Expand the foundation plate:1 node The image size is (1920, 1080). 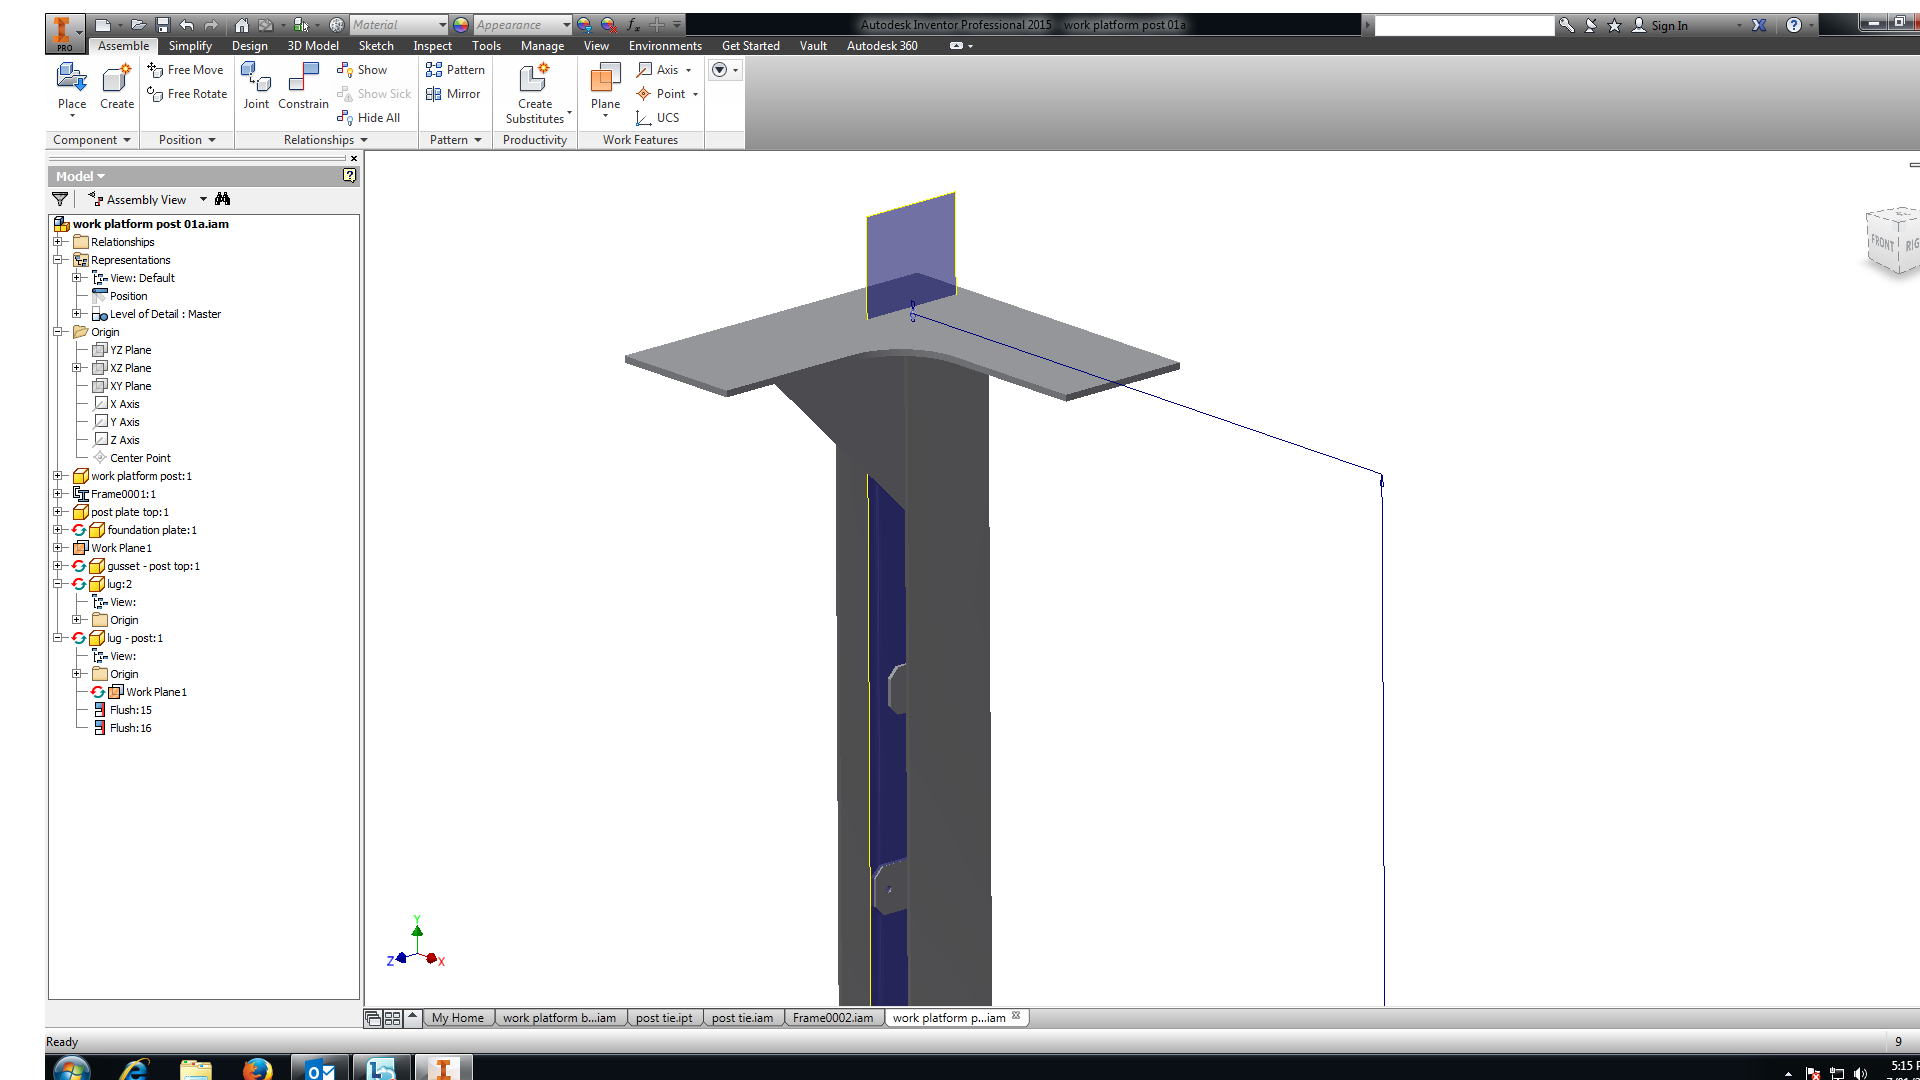coord(58,530)
